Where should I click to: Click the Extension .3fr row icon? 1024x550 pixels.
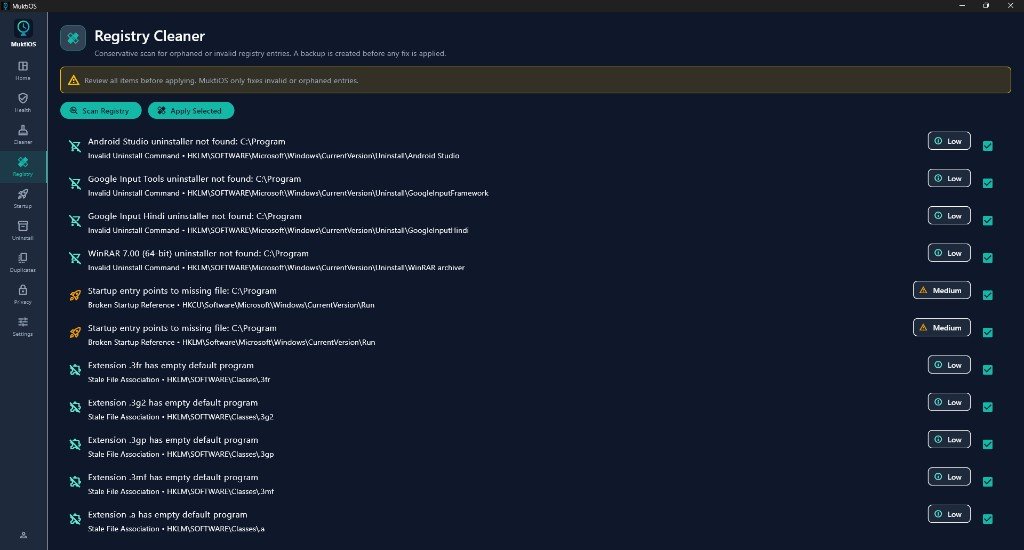(x=75, y=370)
